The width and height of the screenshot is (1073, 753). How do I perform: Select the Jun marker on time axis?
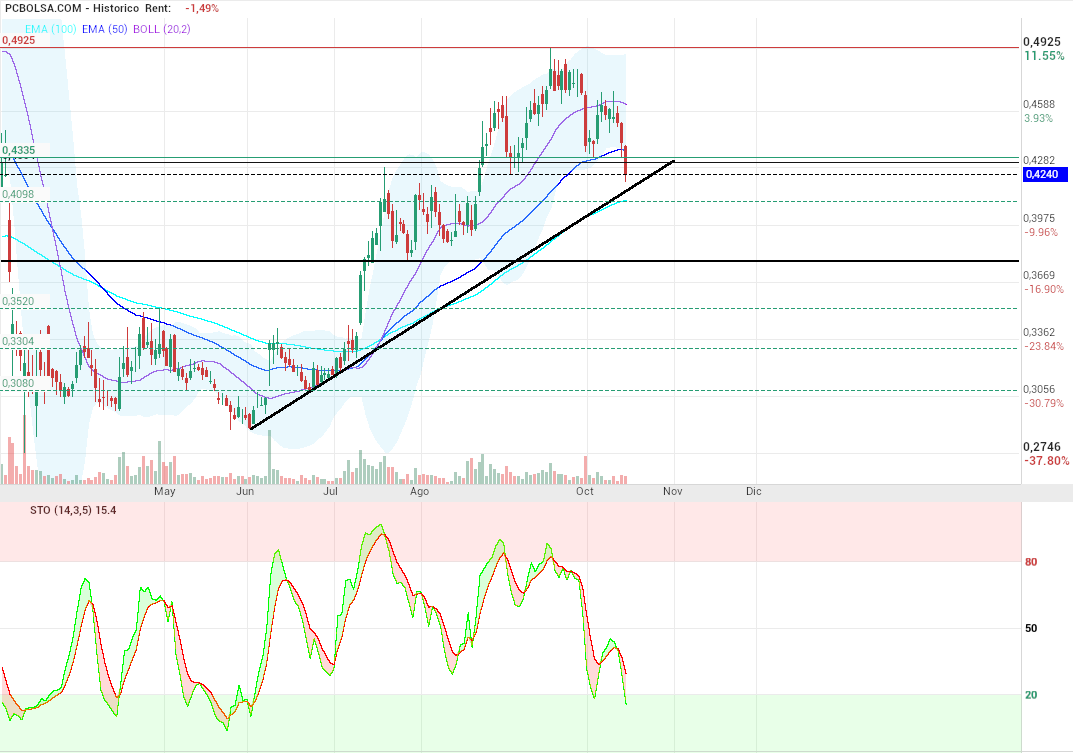pos(245,492)
